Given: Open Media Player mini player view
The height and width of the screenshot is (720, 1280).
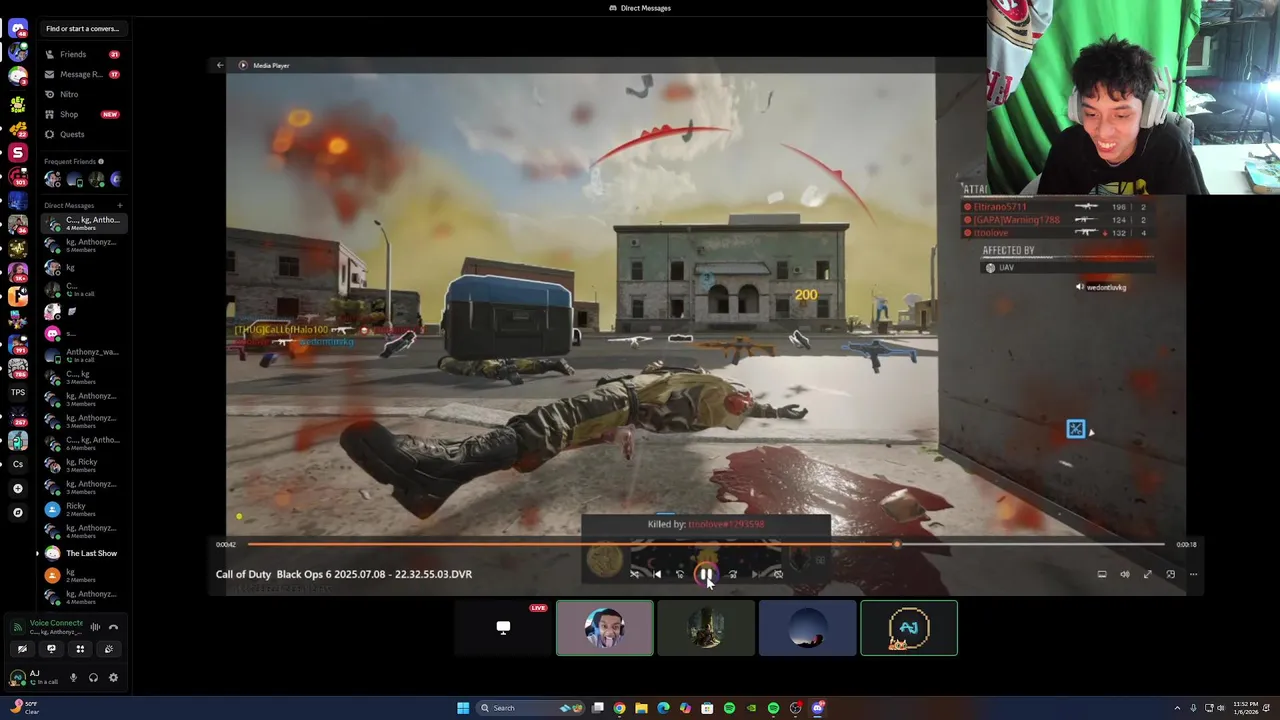Looking at the screenshot, I should [x=1171, y=574].
